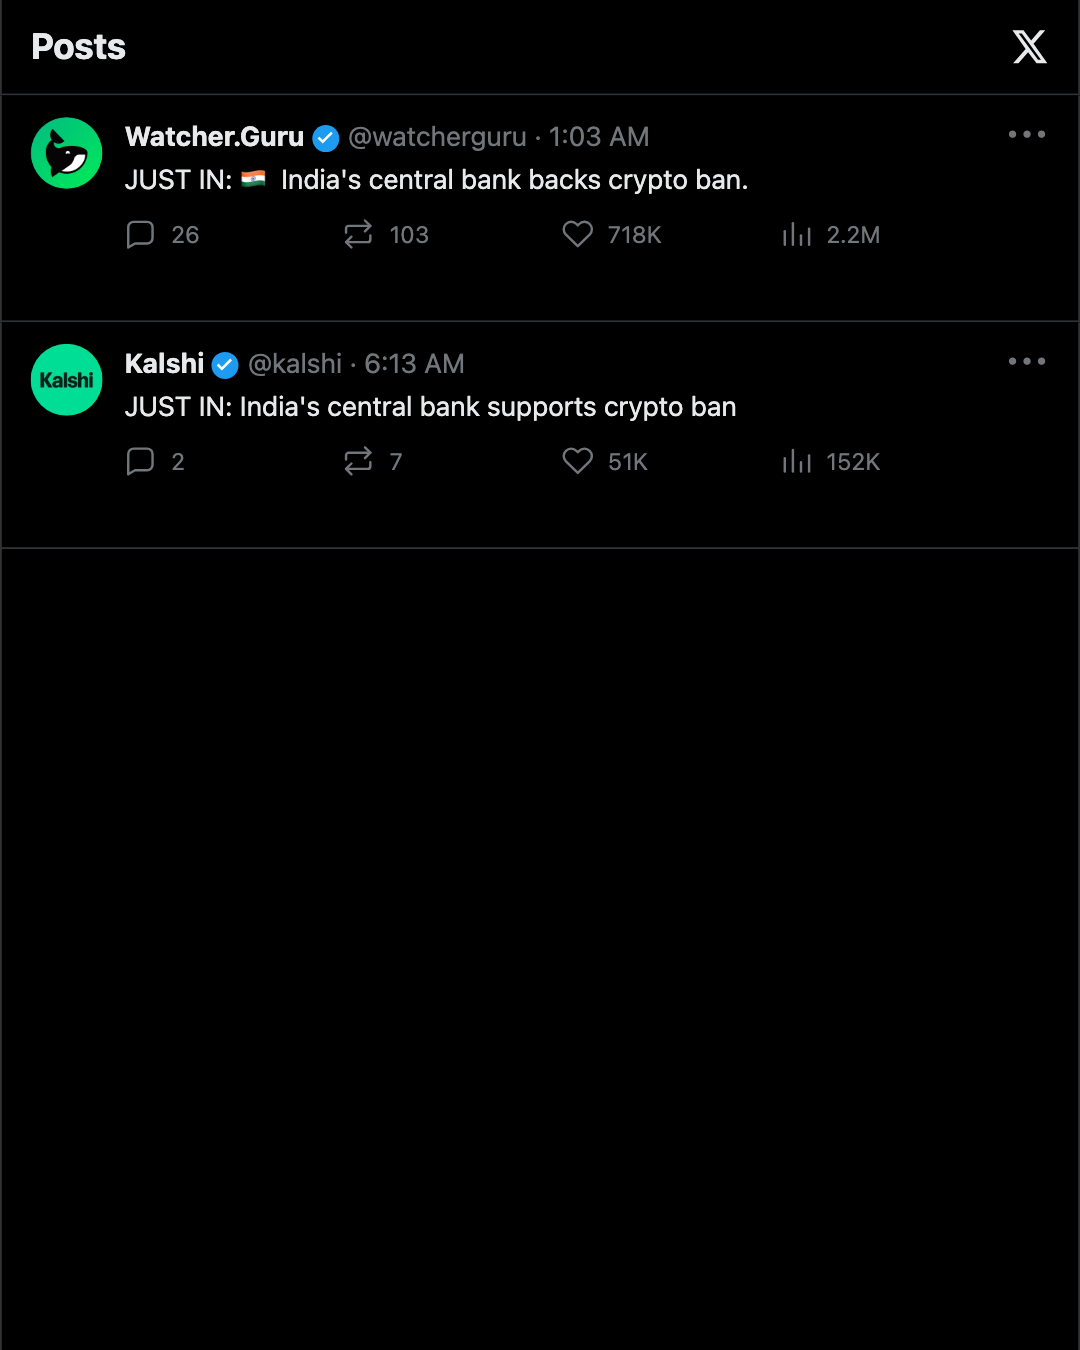Like the Kalshi post
The height and width of the screenshot is (1350, 1080).
[578, 462]
